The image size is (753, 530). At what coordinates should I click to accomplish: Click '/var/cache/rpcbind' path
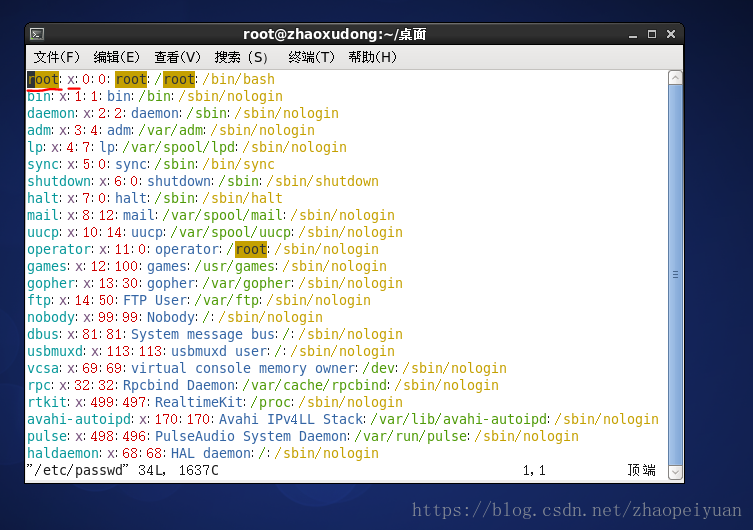click(315, 385)
